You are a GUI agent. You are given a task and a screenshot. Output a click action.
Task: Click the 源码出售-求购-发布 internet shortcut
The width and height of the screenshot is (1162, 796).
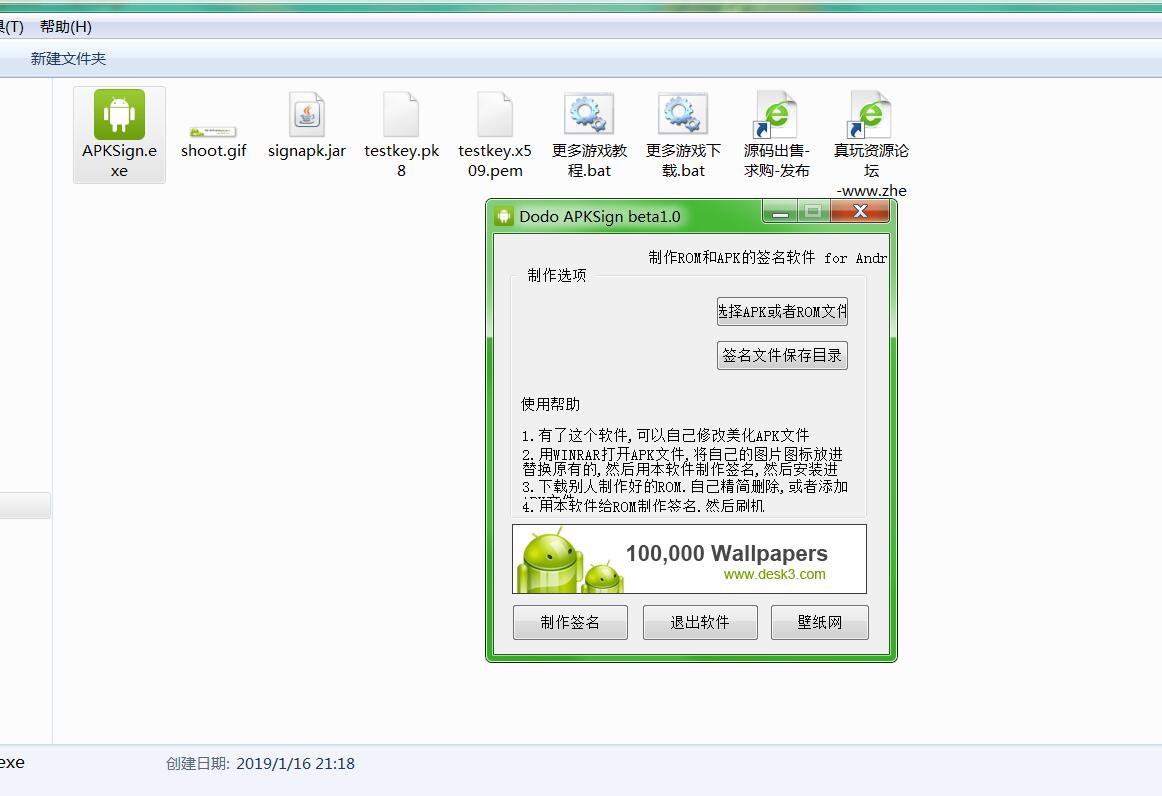point(776,115)
